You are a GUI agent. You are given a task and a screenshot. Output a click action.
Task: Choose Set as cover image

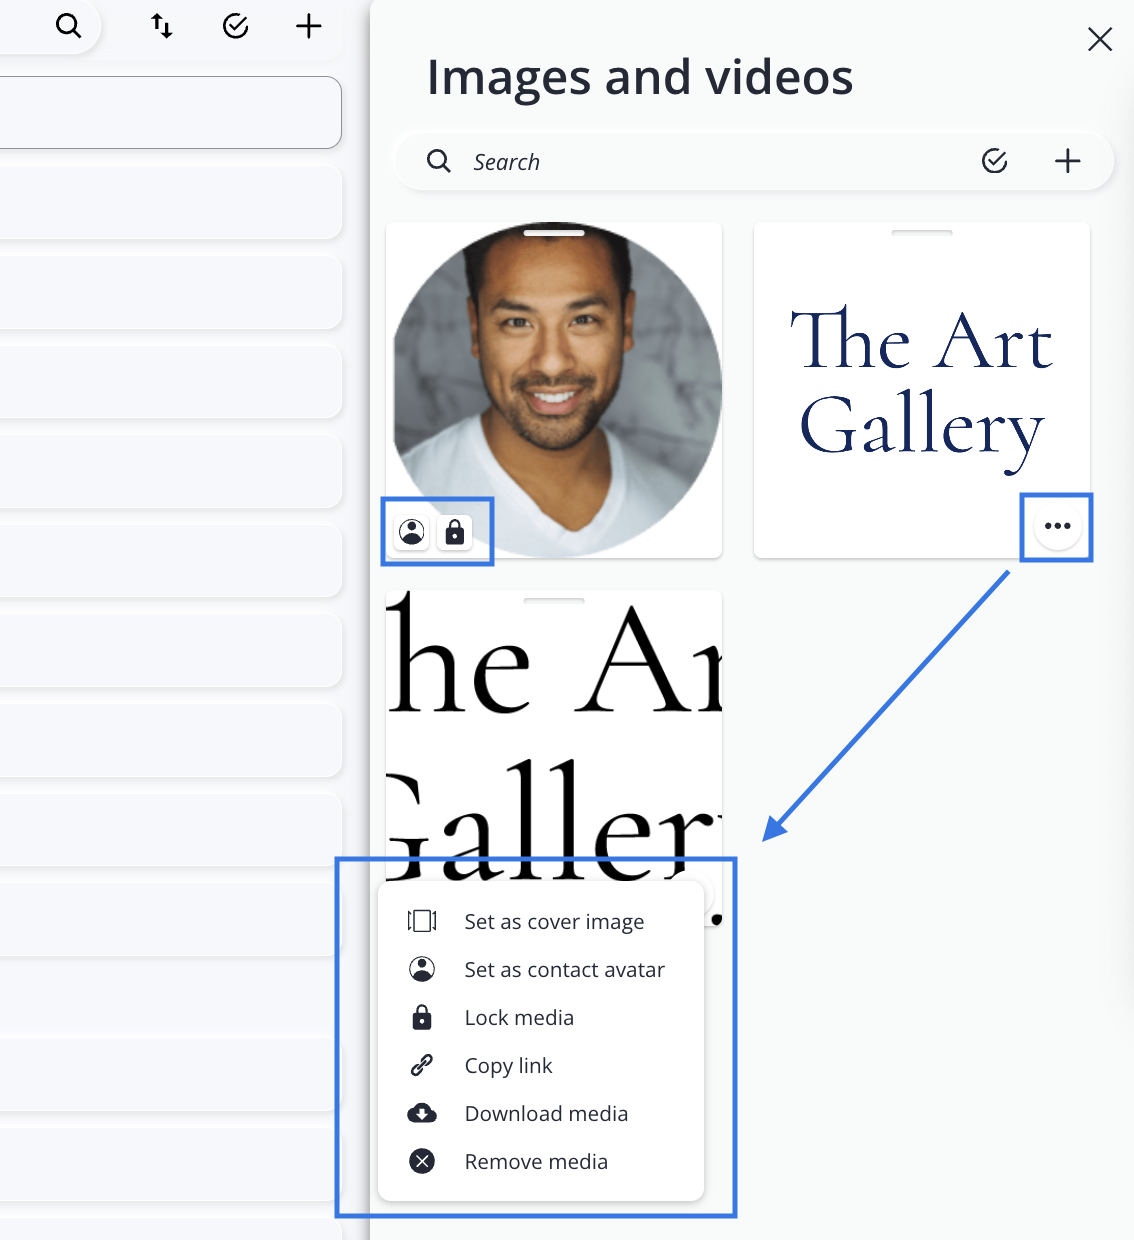point(554,922)
